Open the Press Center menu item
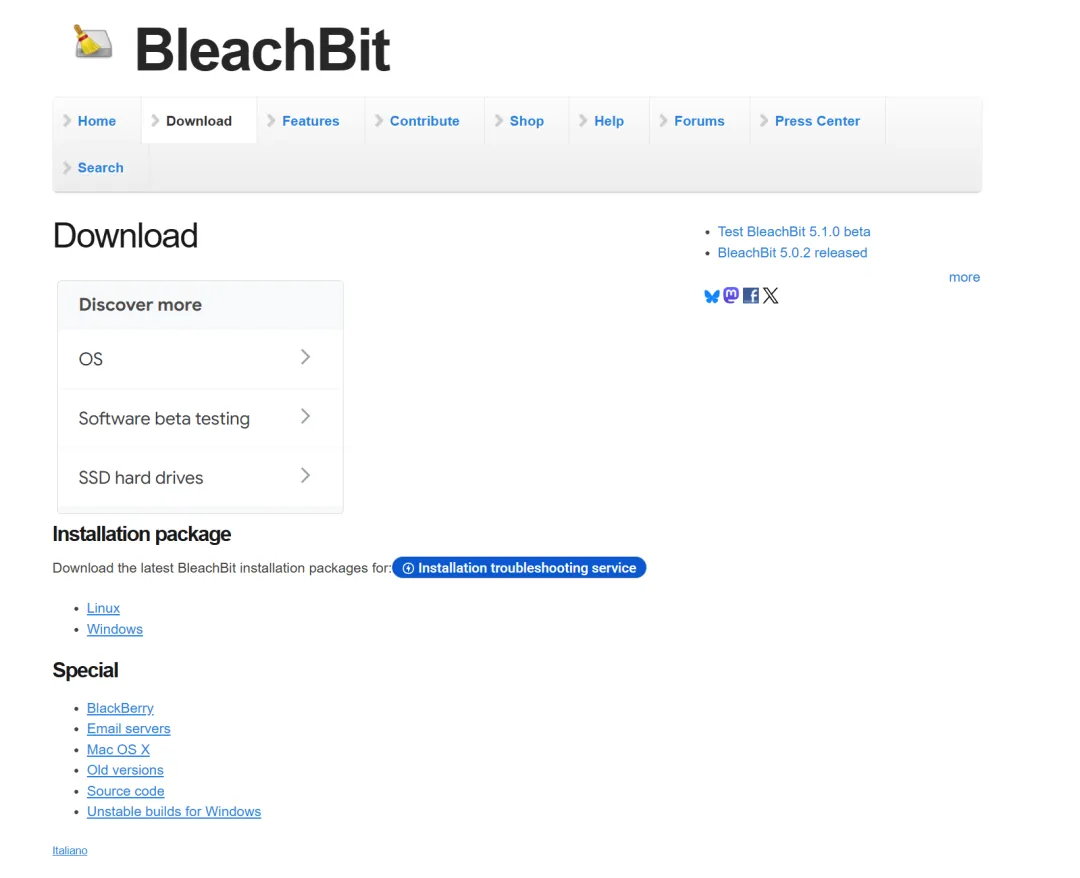Screen dimensions: 1080x878 (x=817, y=121)
